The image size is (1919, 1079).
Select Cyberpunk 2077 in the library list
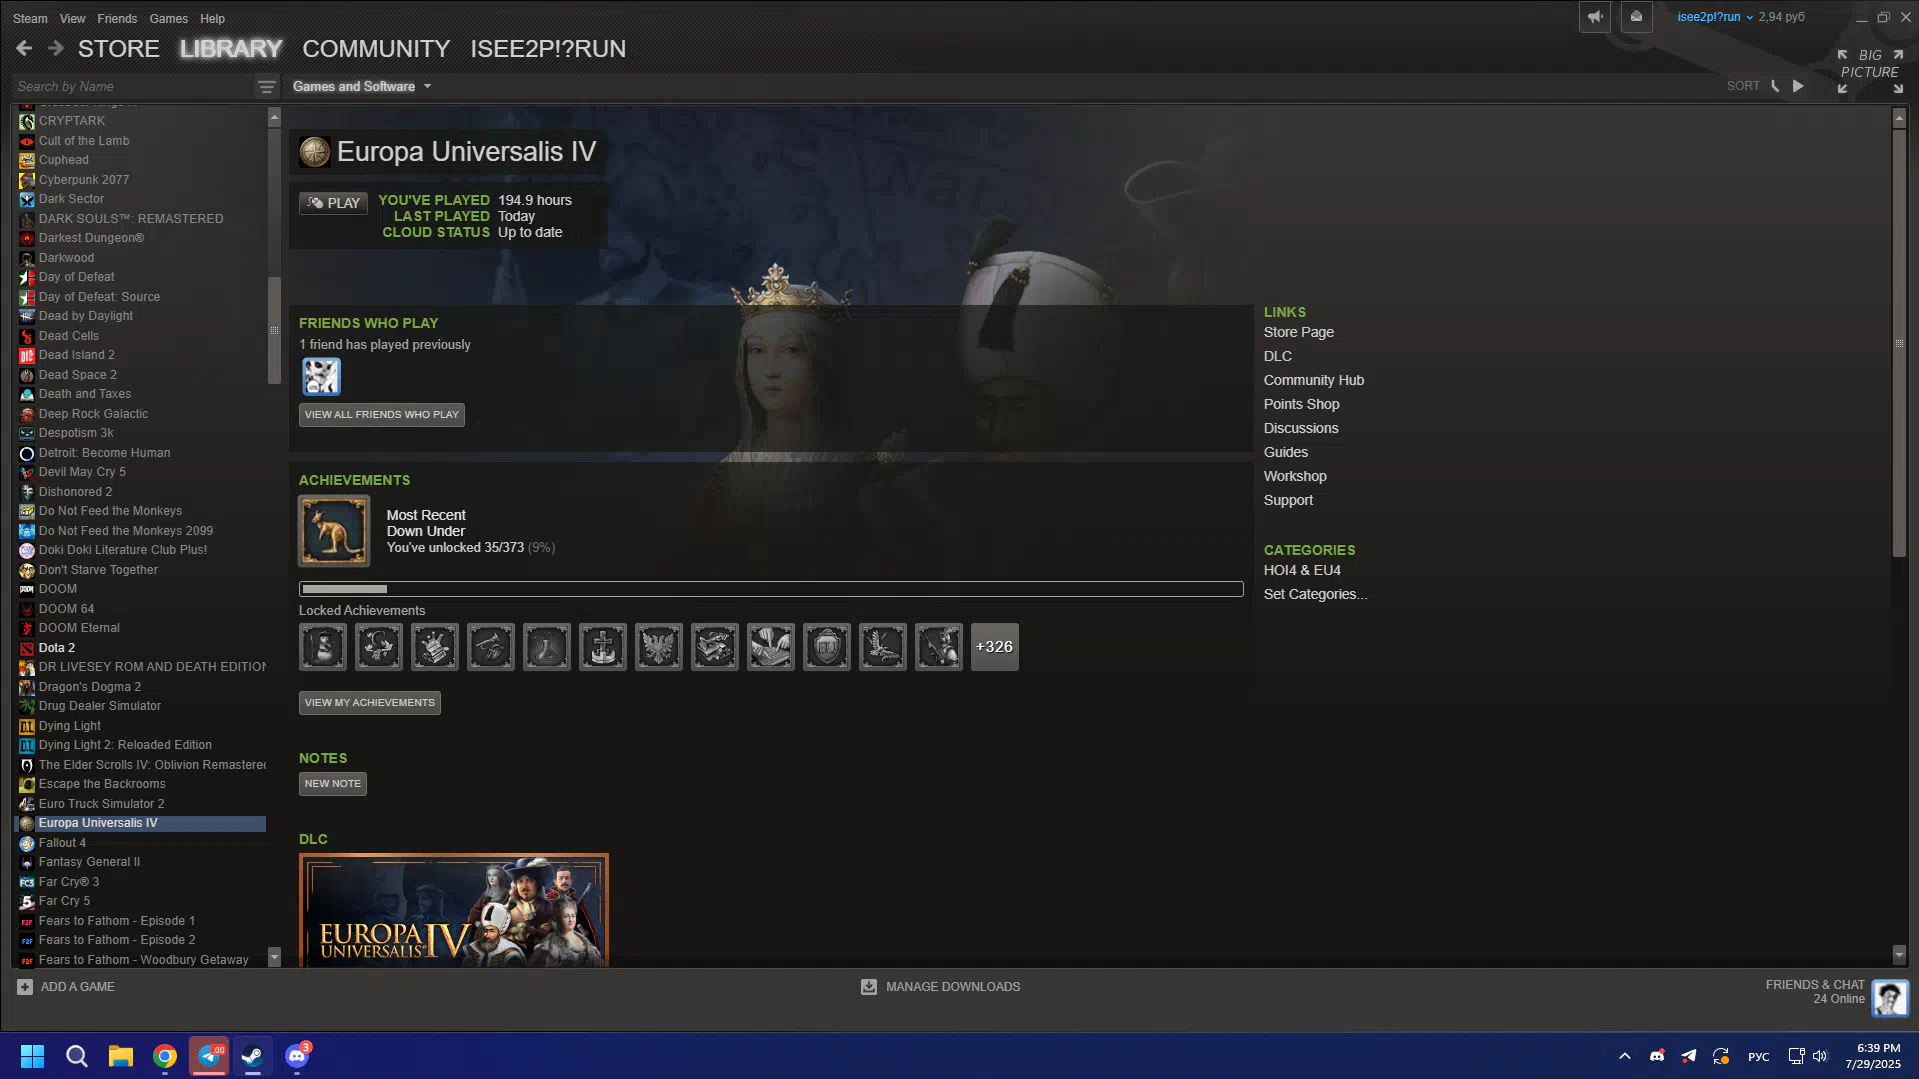pos(84,180)
